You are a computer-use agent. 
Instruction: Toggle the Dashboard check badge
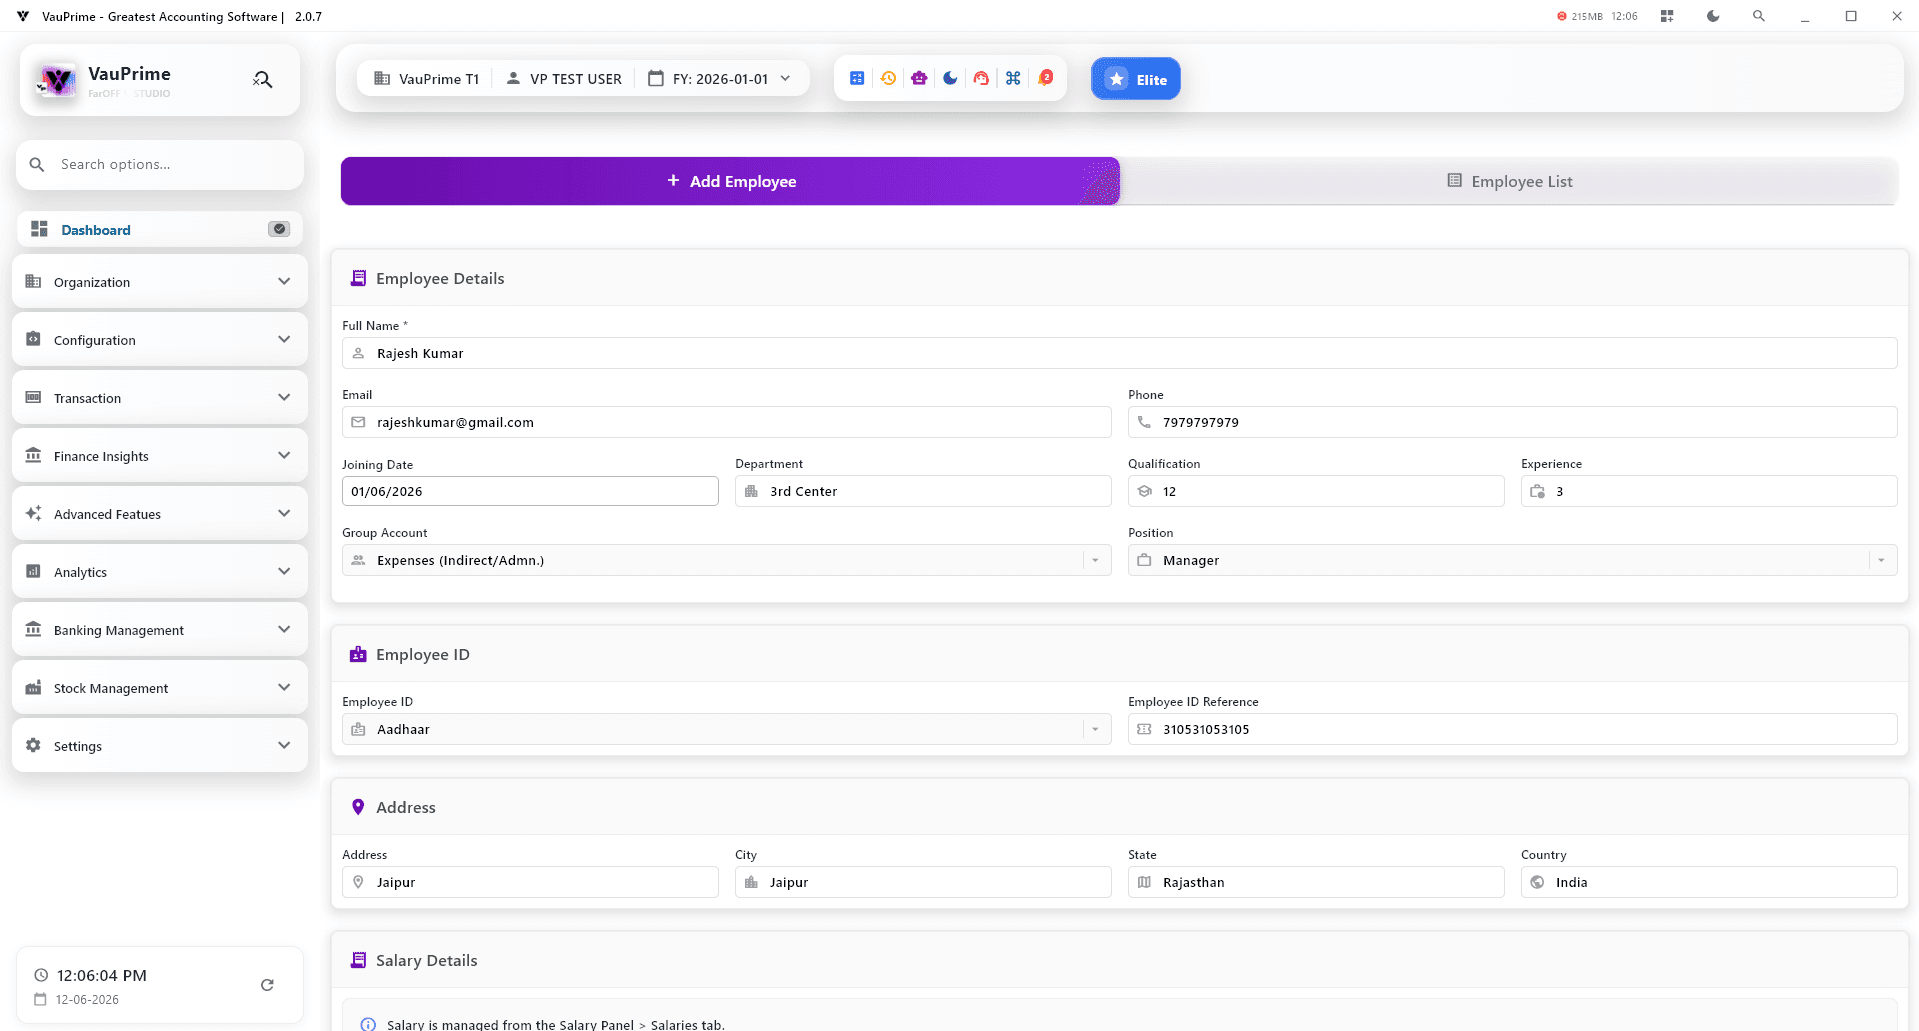point(279,229)
